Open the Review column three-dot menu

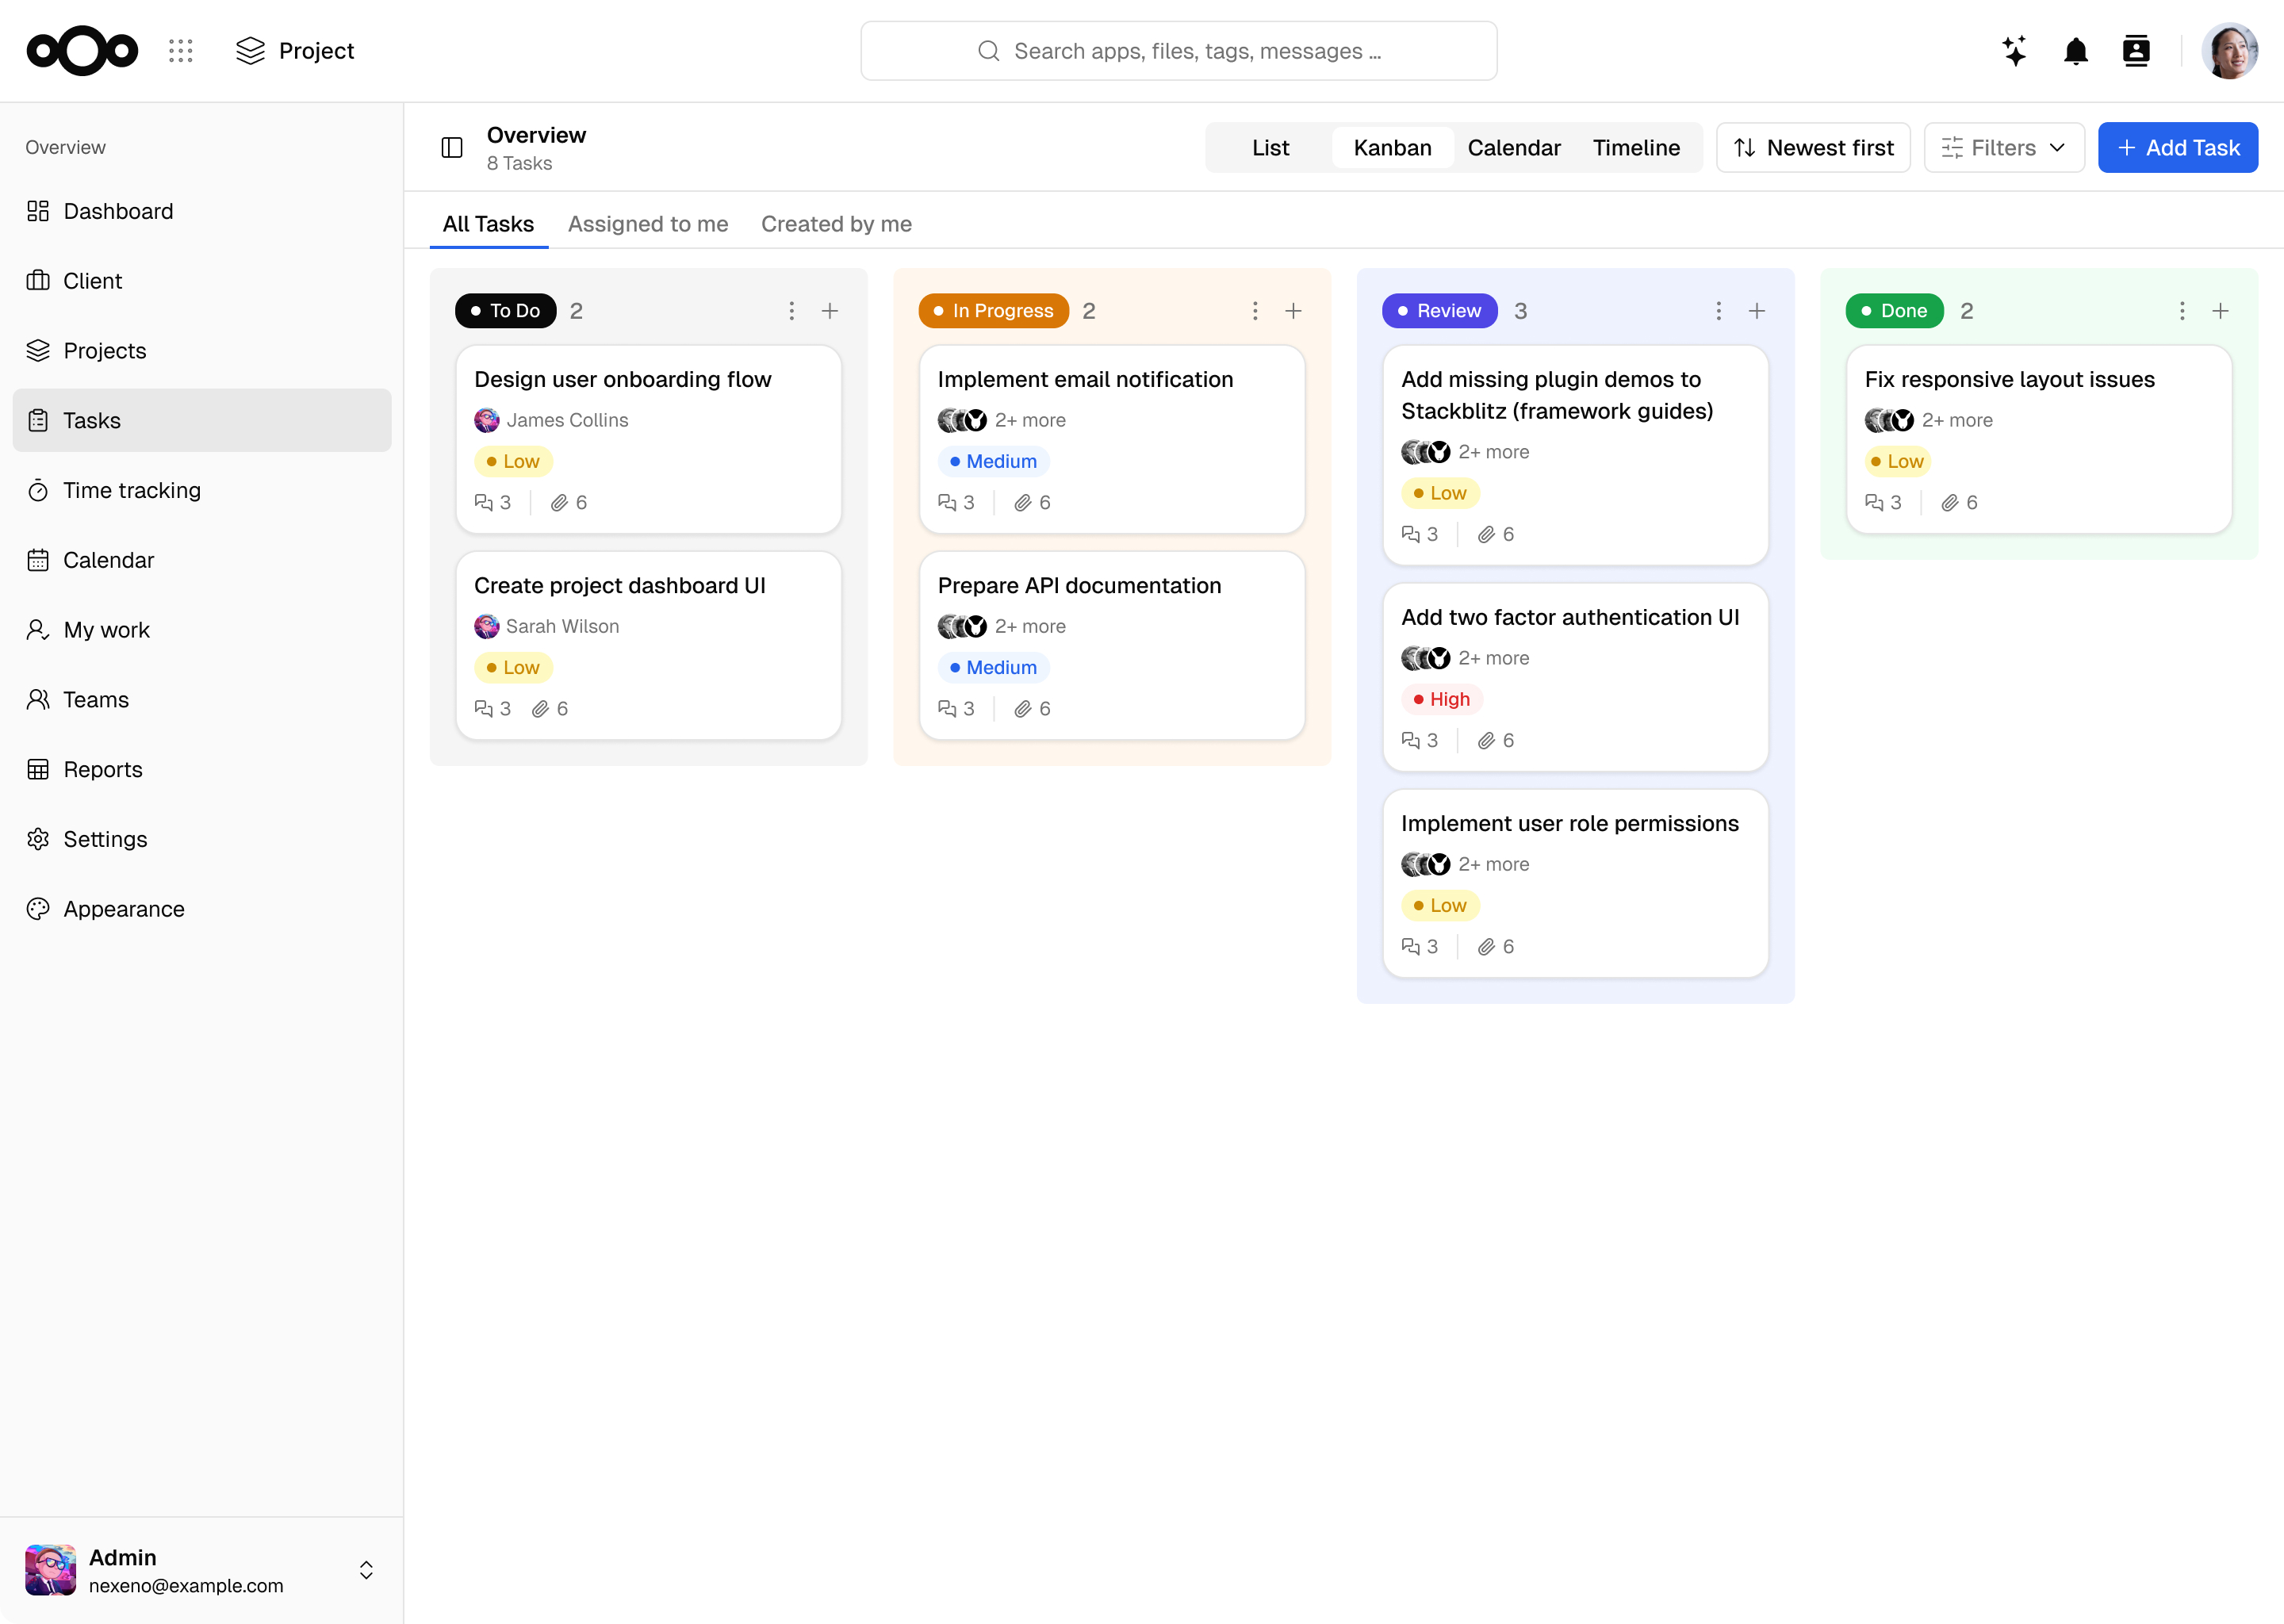click(1718, 311)
